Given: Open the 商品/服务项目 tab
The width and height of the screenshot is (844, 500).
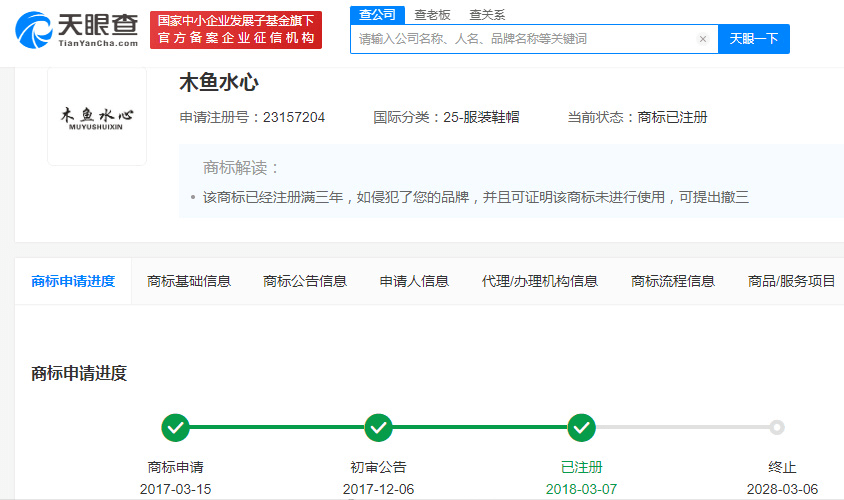Looking at the screenshot, I should coord(791,281).
